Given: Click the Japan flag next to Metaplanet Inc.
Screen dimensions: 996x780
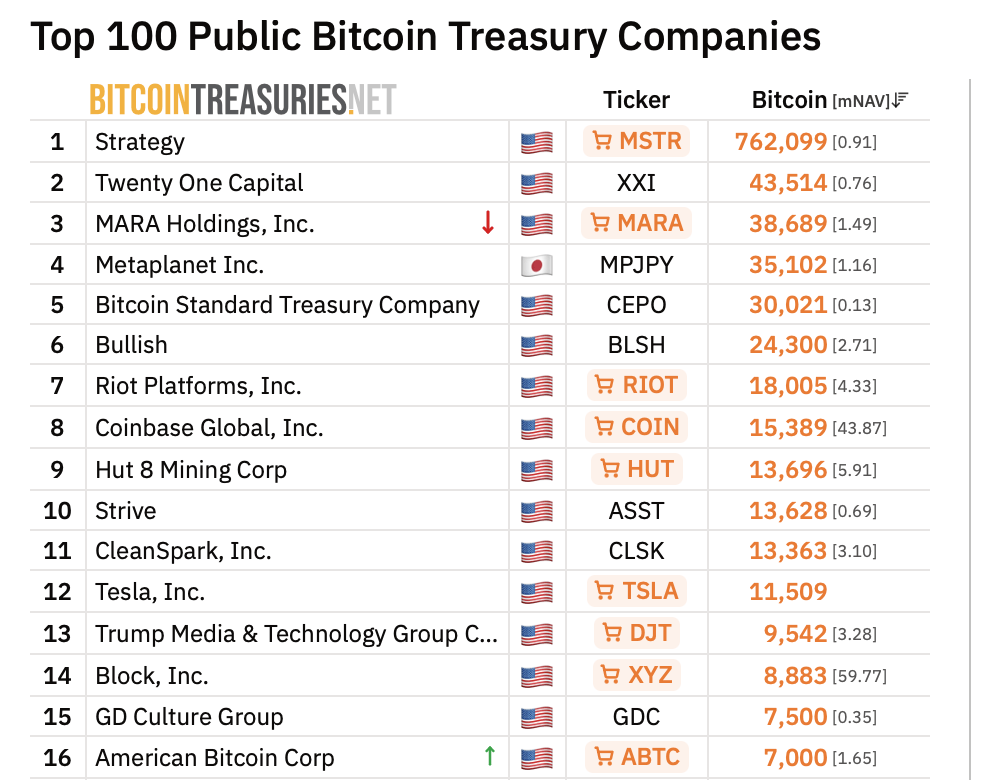Looking at the screenshot, I should click(536, 264).
